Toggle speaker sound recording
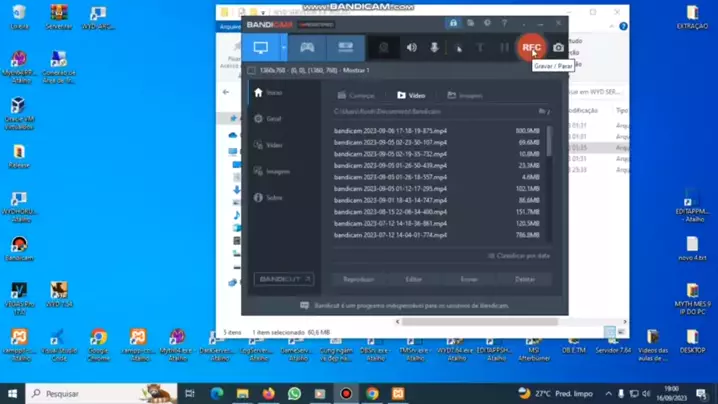Screen dimensions: 718x404 (x=411, y=47)
